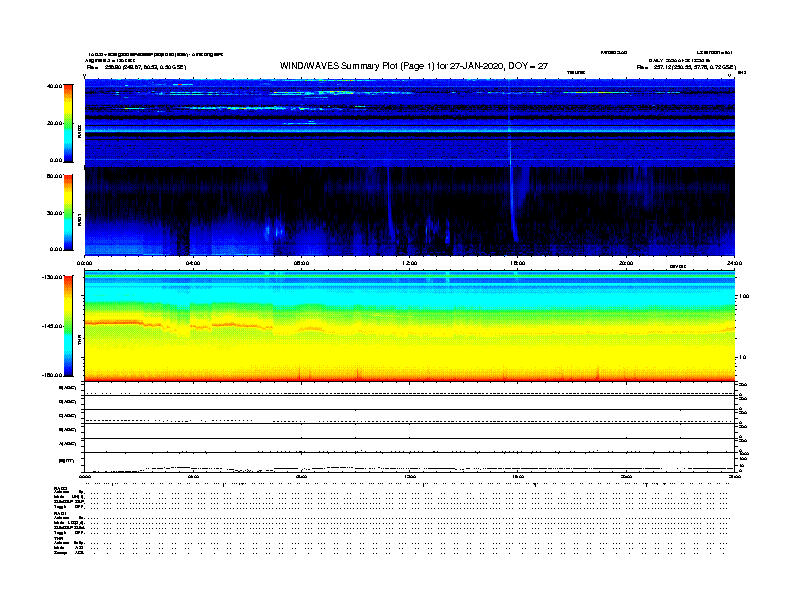Image resolution: width=792 pixels, height=612 pixels.
Task: Select the 30.00 tick on RAD1 color bar
Action: coord(54,213)
